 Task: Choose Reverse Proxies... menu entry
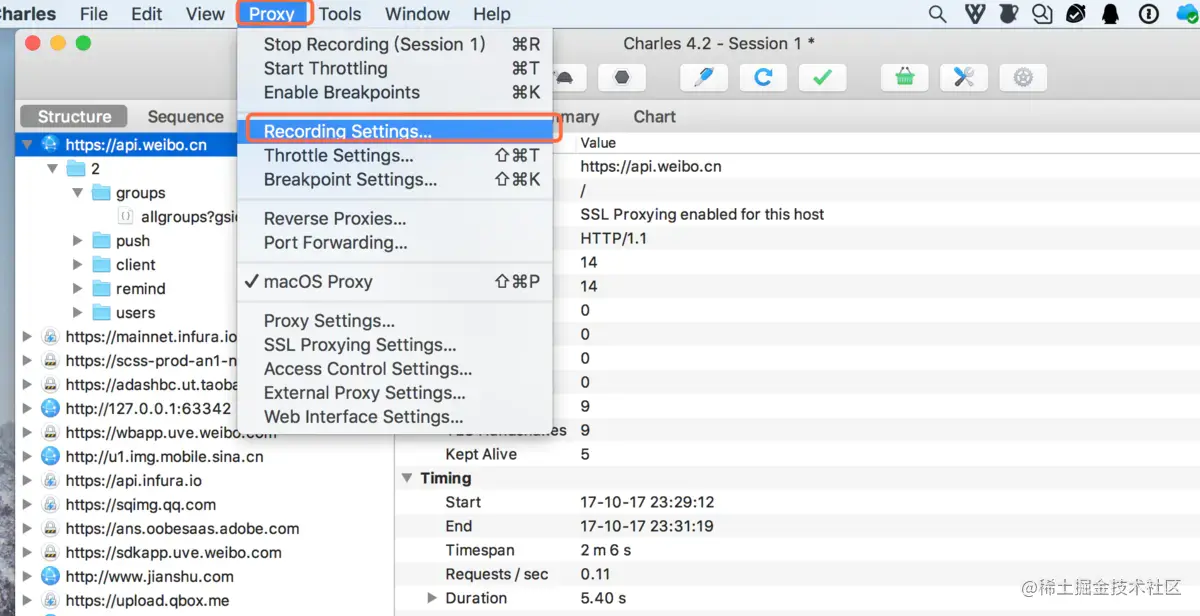(x=395, y=218)
